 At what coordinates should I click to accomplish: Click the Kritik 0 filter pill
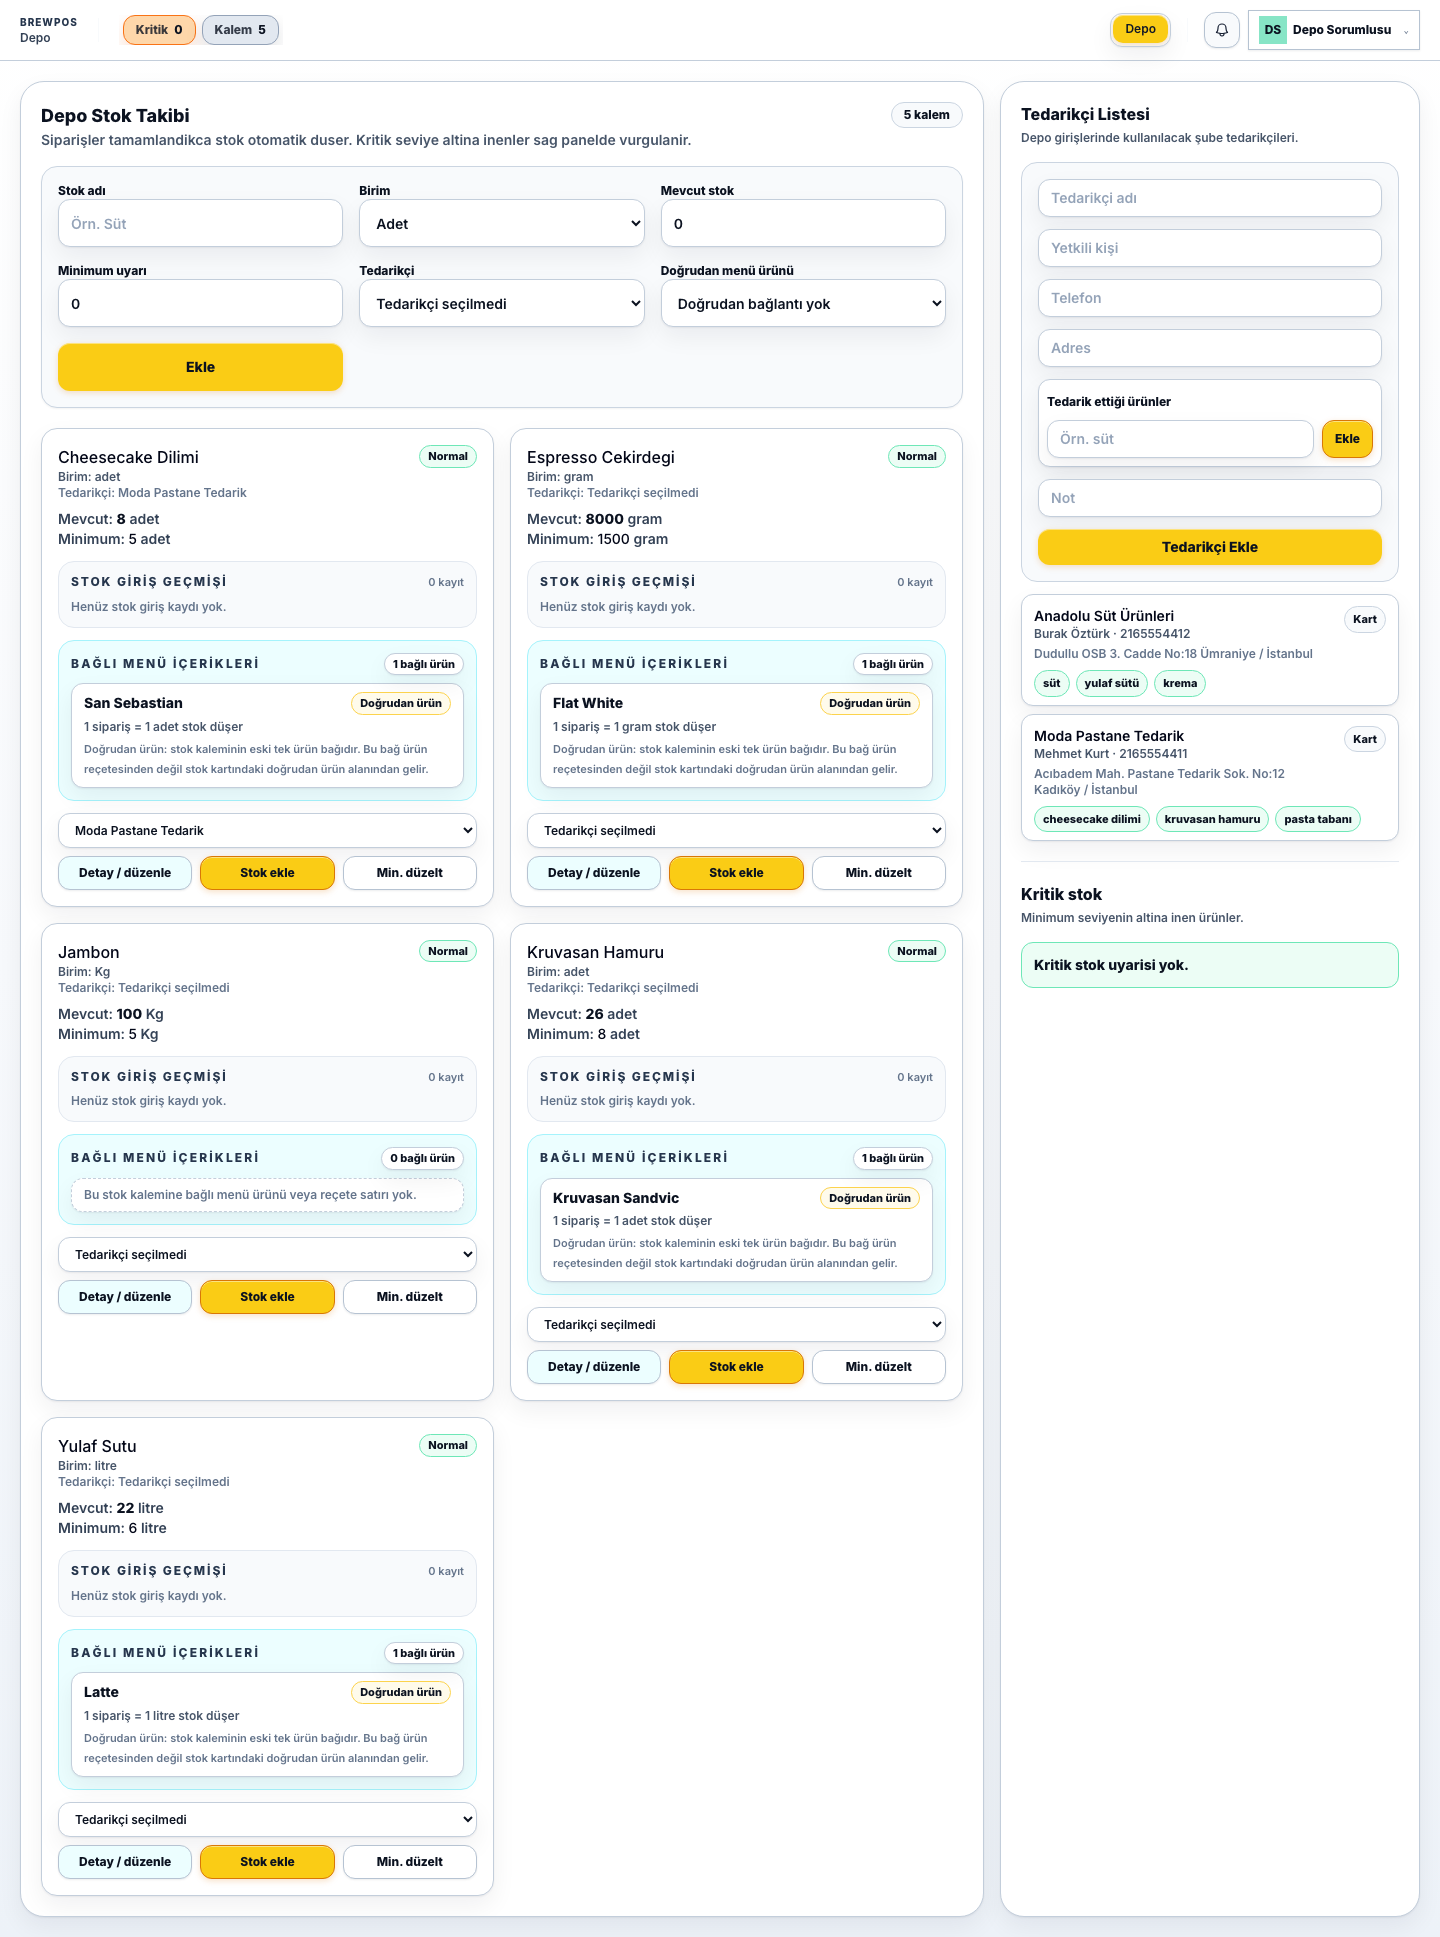tap(159, 30)
